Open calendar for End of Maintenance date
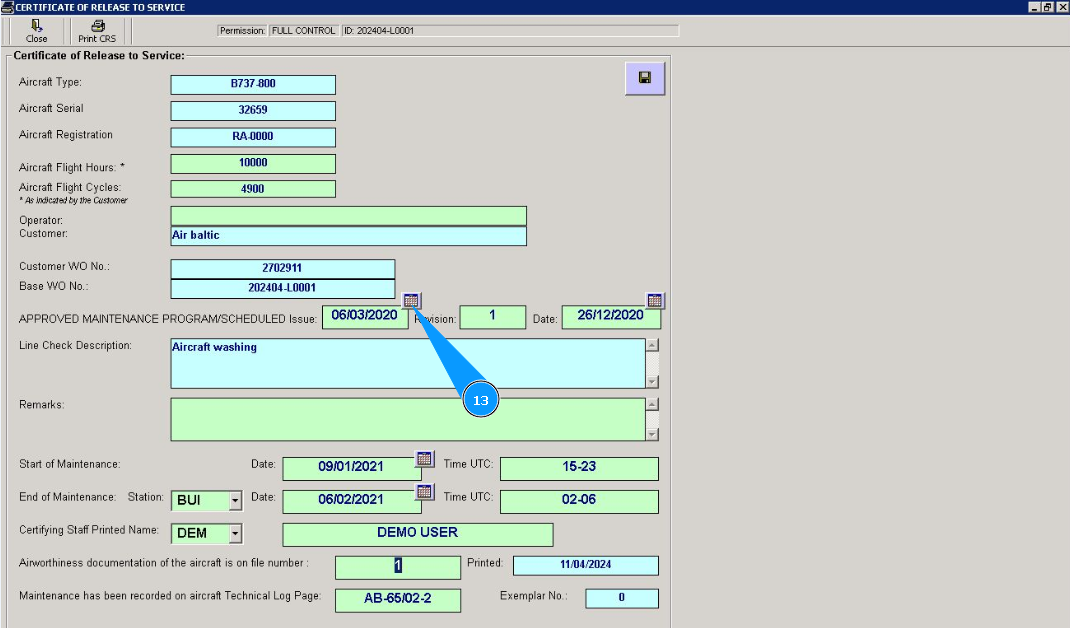1070x628 pixels. [425, 491]
